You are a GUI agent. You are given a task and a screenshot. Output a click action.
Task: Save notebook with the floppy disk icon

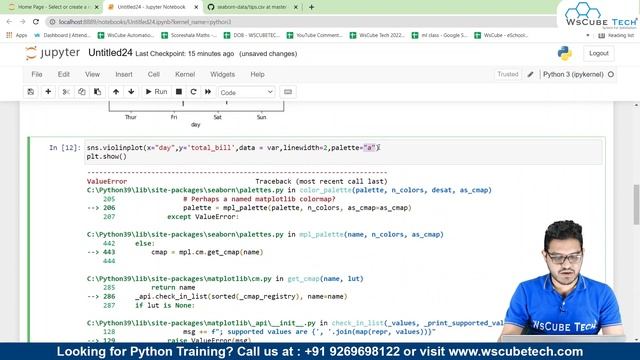tap(31, 92)
